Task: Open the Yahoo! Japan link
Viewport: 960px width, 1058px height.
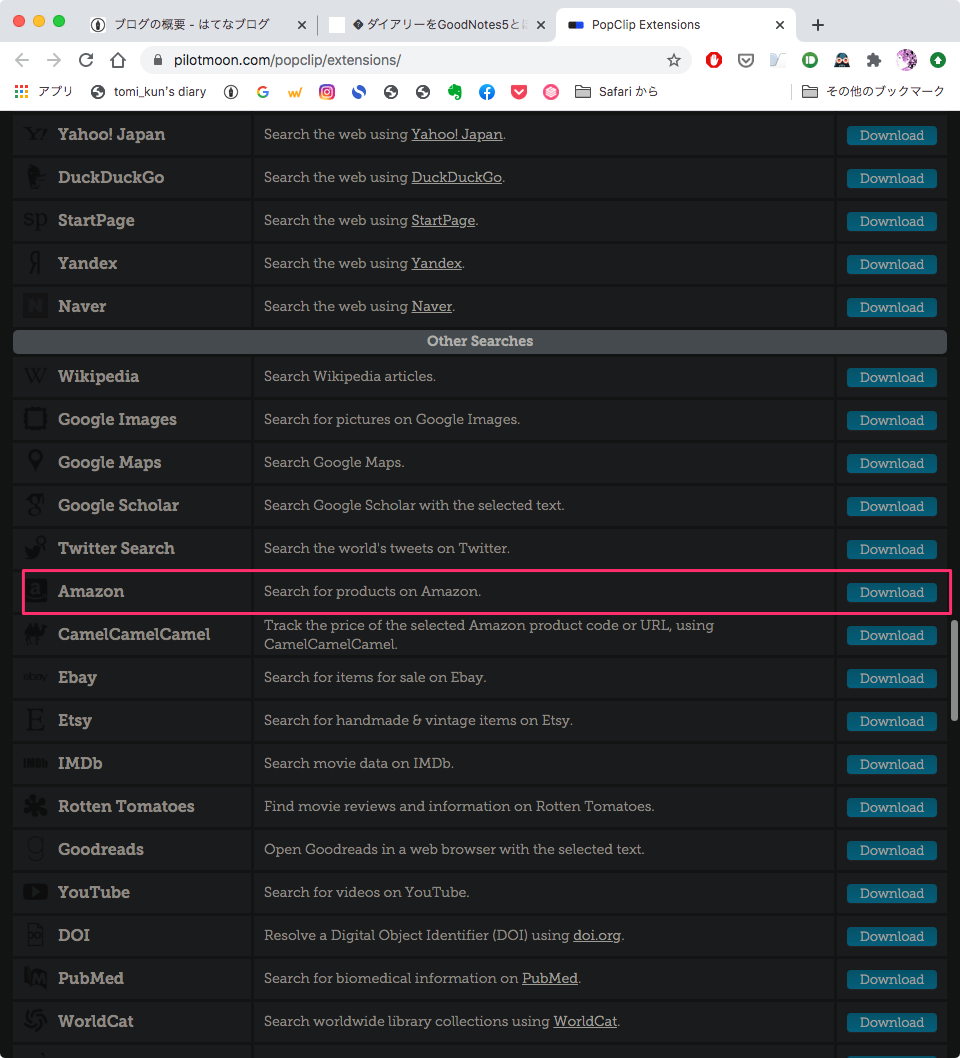Action: tap(457, 134)
